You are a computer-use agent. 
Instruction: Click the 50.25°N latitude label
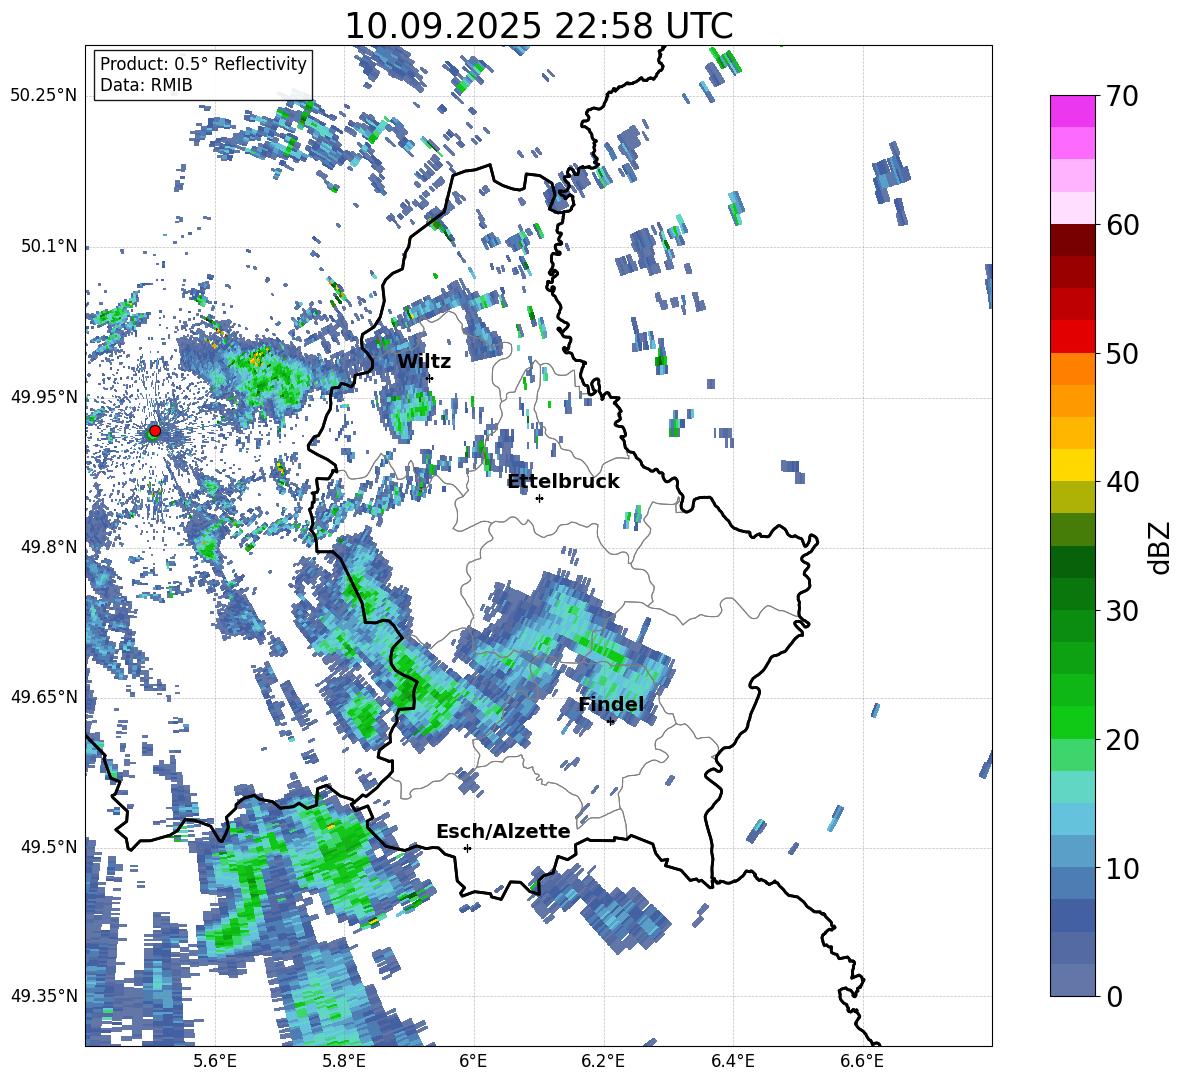(44, 96)
